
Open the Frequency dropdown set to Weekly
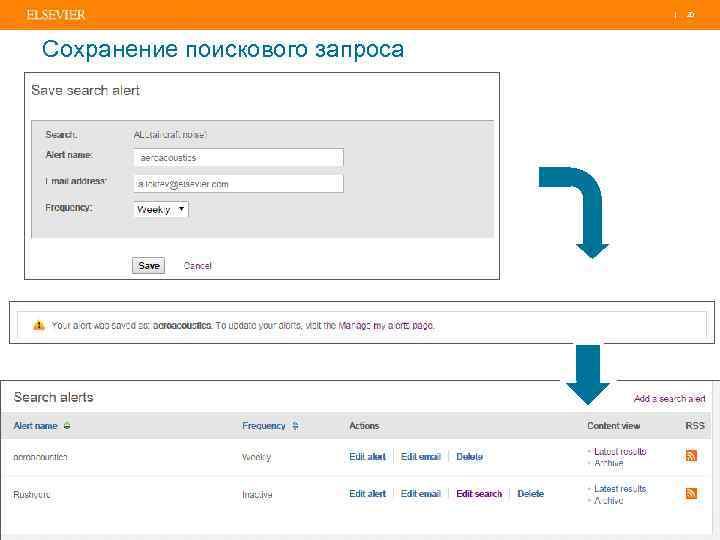(161, 210)
